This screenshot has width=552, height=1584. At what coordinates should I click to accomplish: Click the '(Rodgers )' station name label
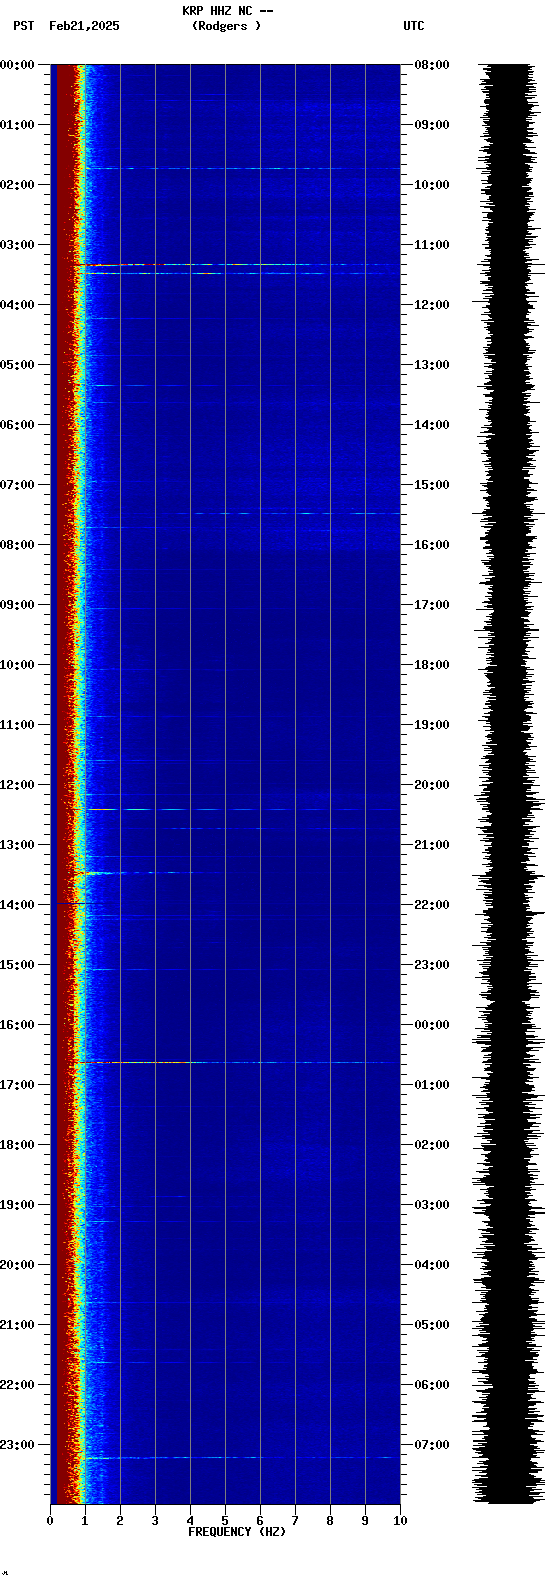226,26
